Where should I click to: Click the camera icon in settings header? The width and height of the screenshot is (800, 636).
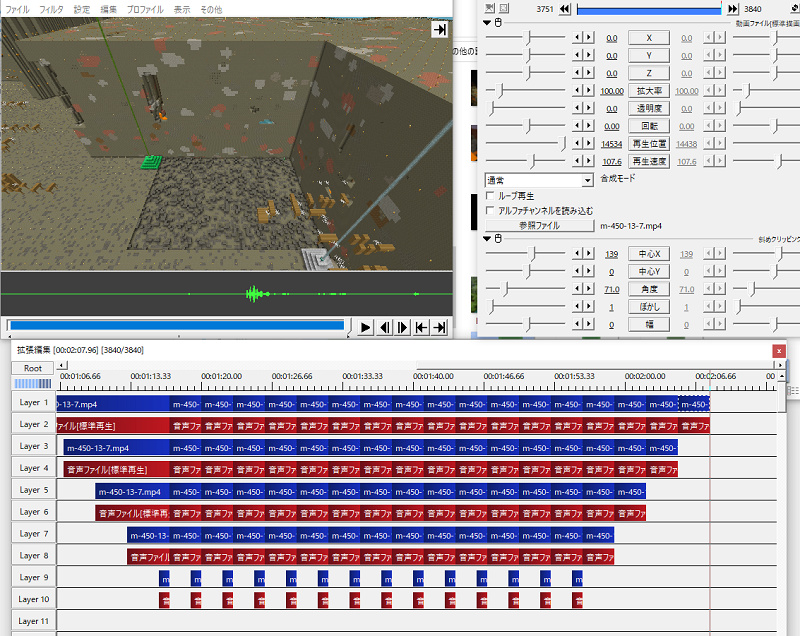point(489,8)
